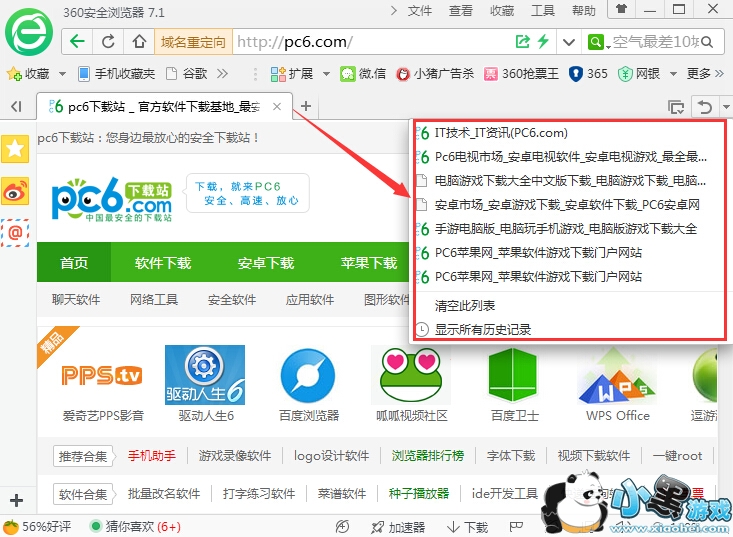Screen dimensions: 733x537
Task: Open the 手机助手 link
Action: pyautogui.click(x=152, y=456)
